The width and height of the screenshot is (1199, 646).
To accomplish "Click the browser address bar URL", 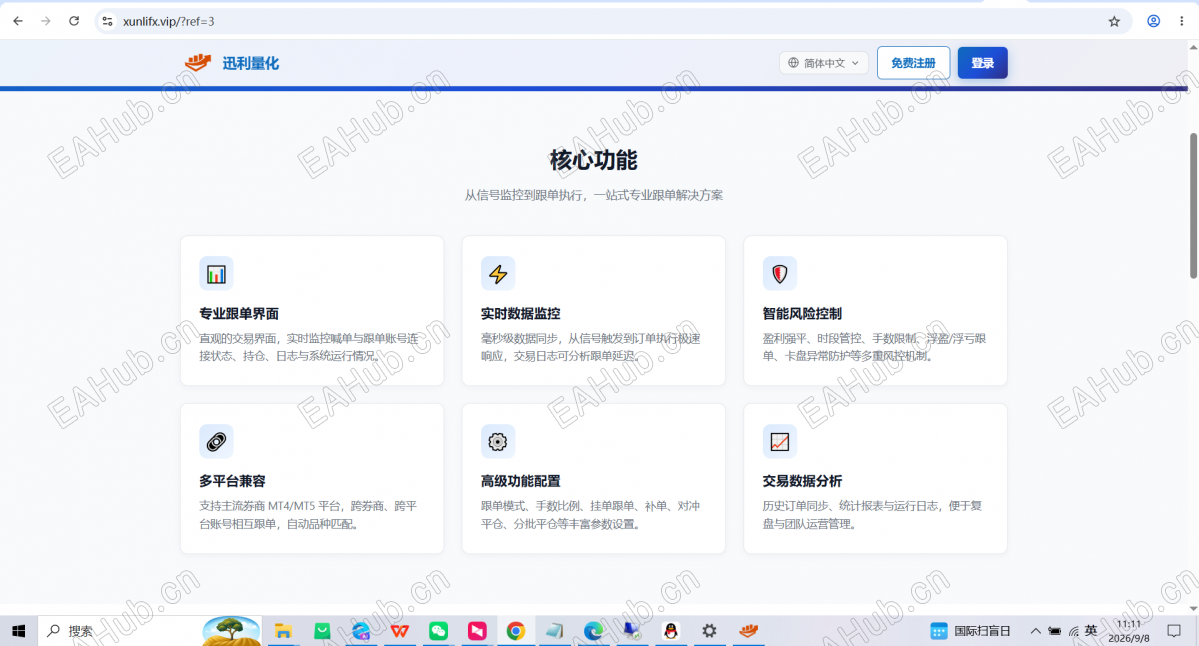I will tap(169, 21).
